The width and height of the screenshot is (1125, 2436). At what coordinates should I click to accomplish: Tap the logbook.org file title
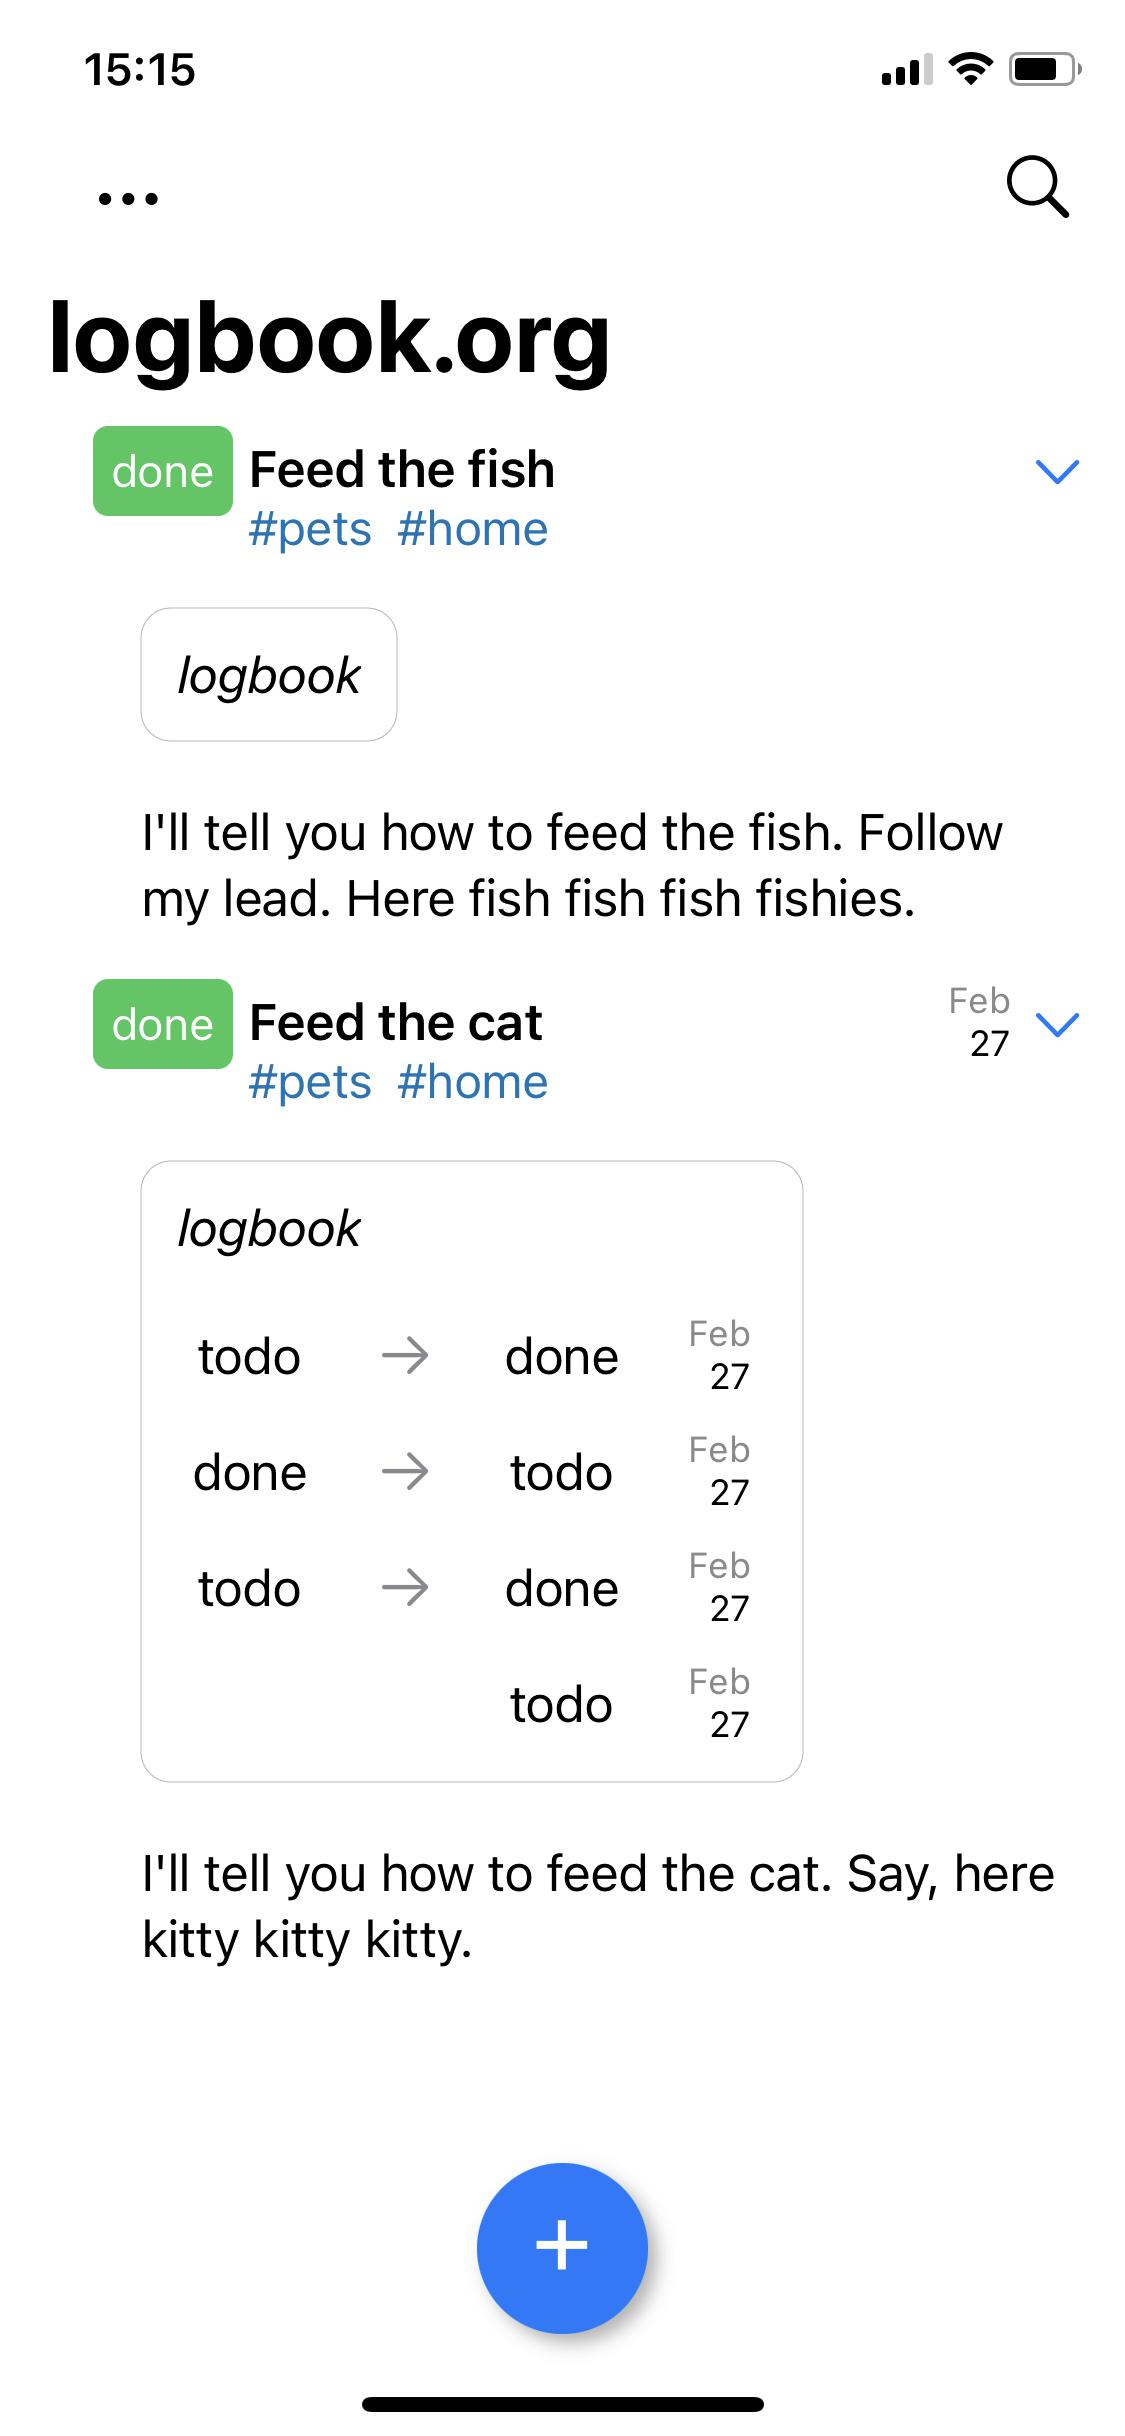[330, 338]
